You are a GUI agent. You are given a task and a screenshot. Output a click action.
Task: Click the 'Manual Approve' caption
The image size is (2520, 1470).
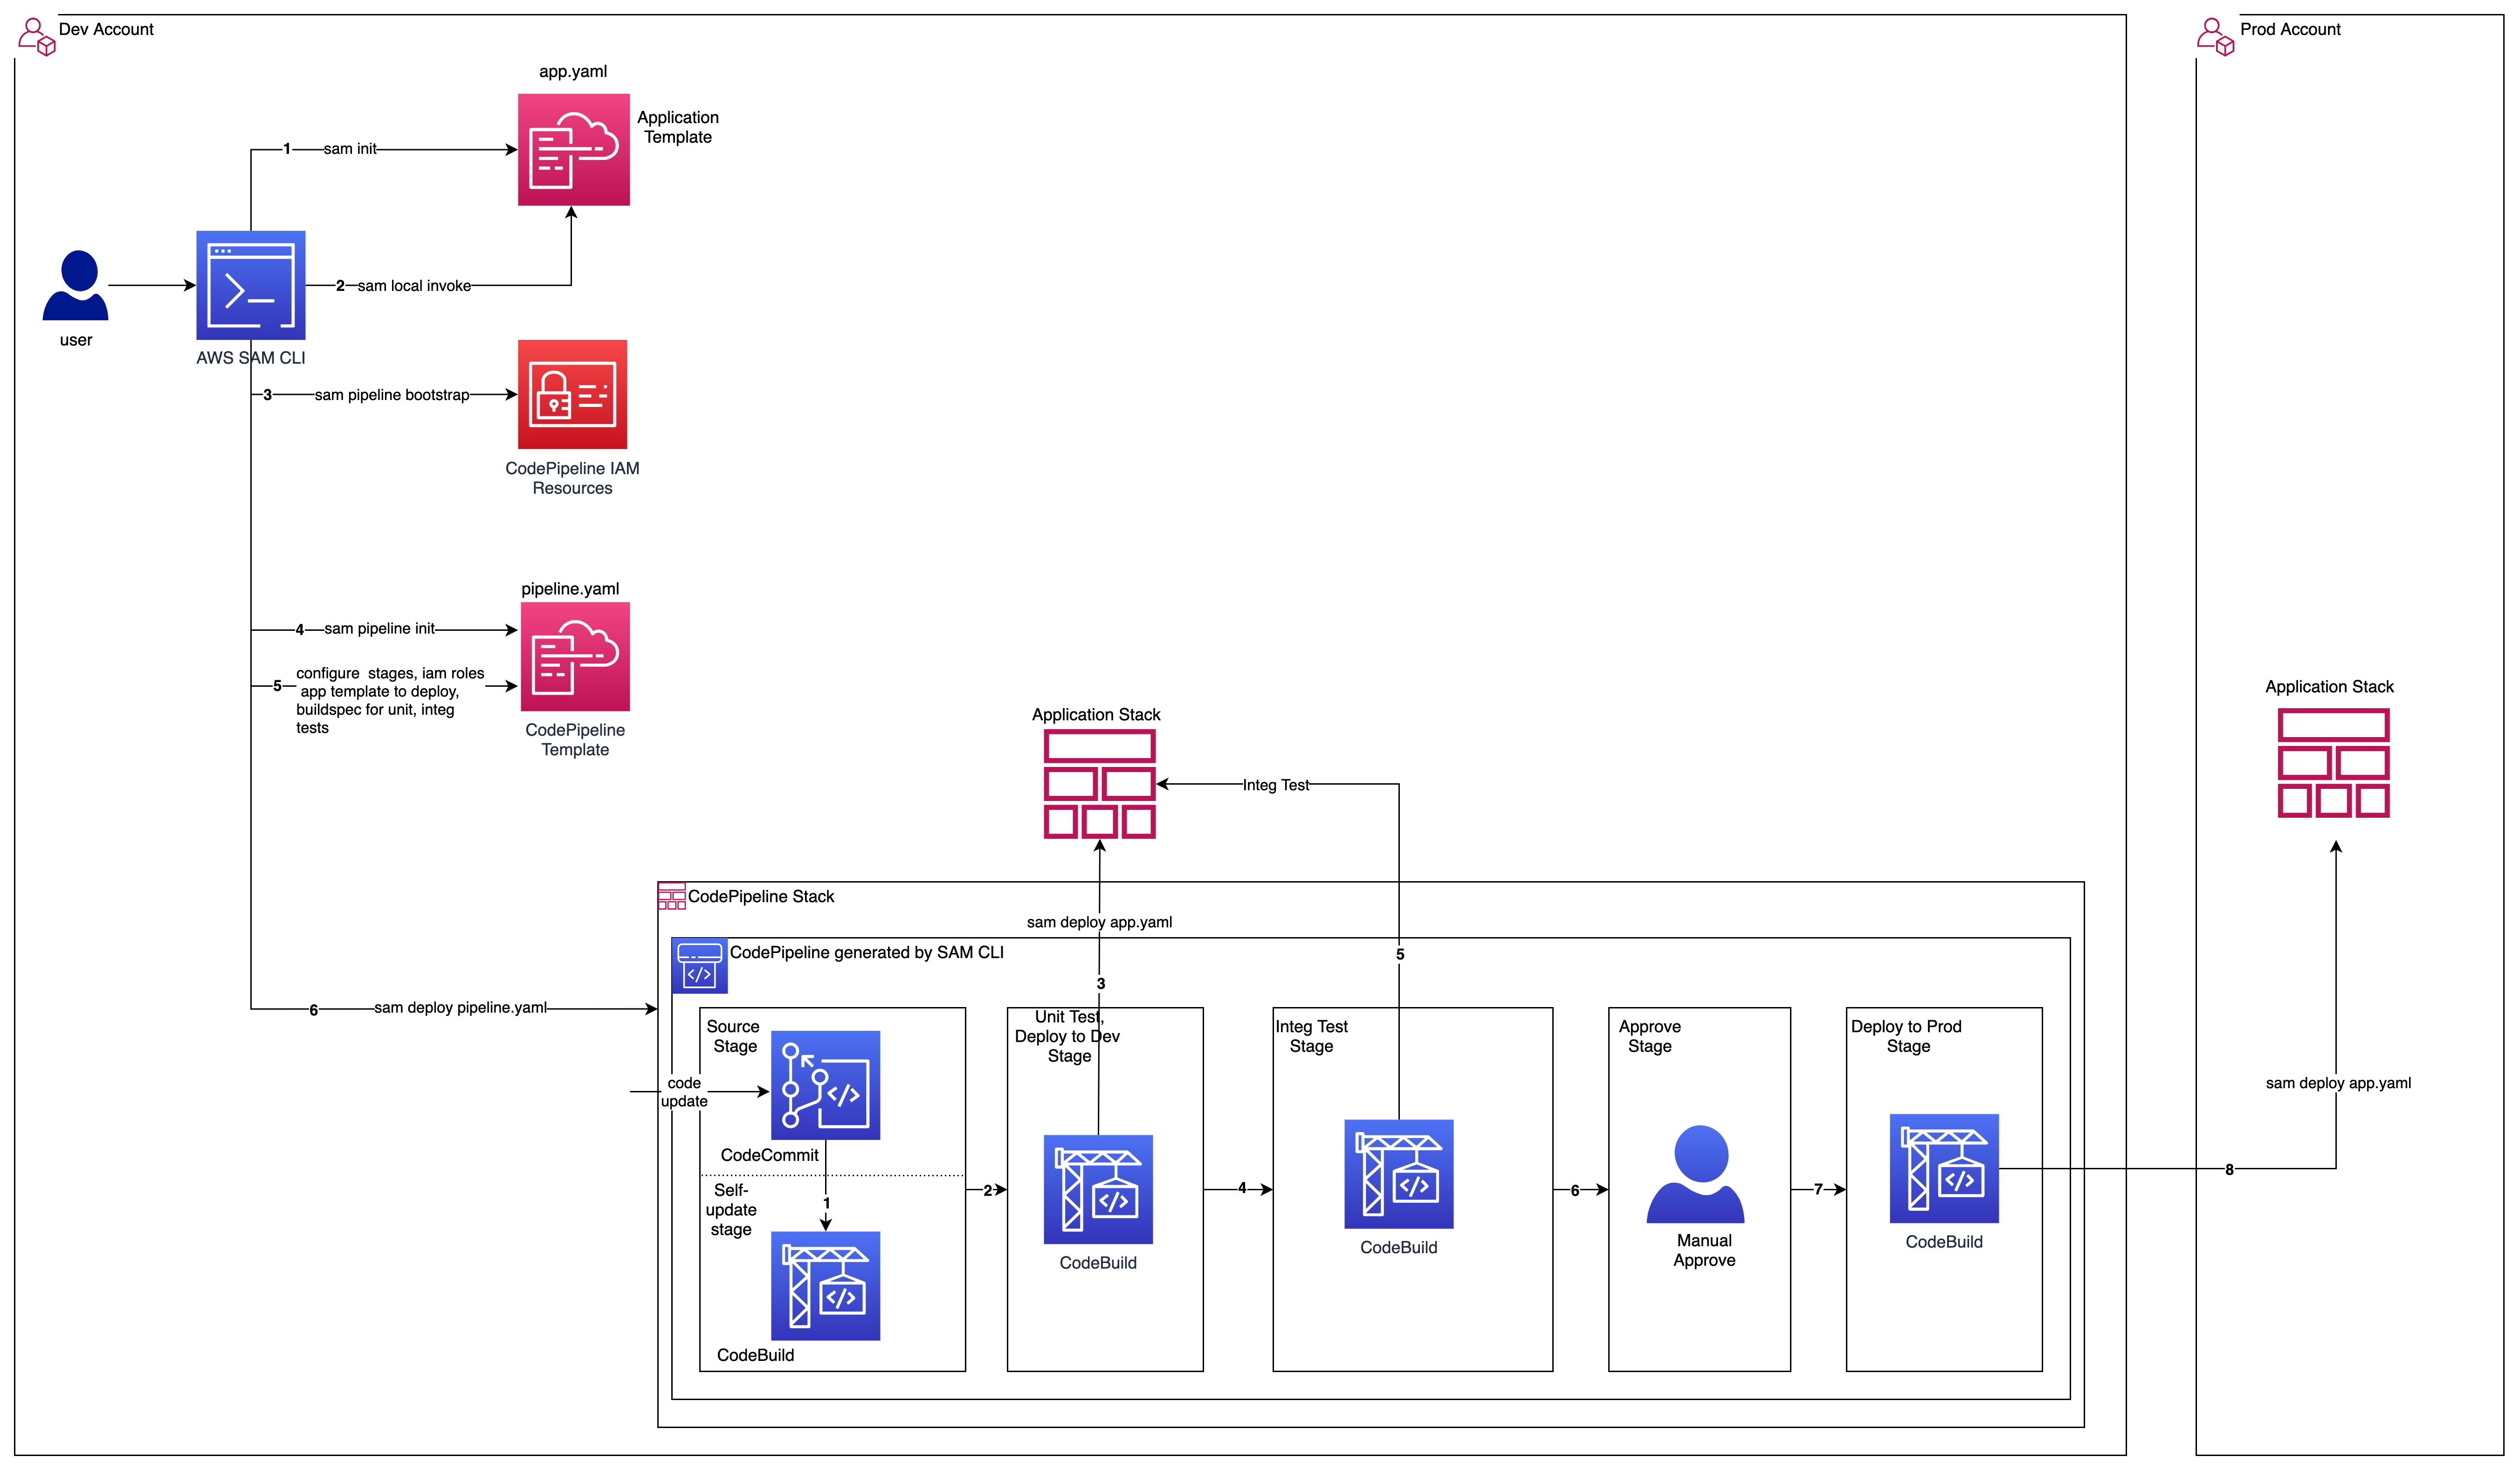pyautogui.click(x=1705, y=1250)
